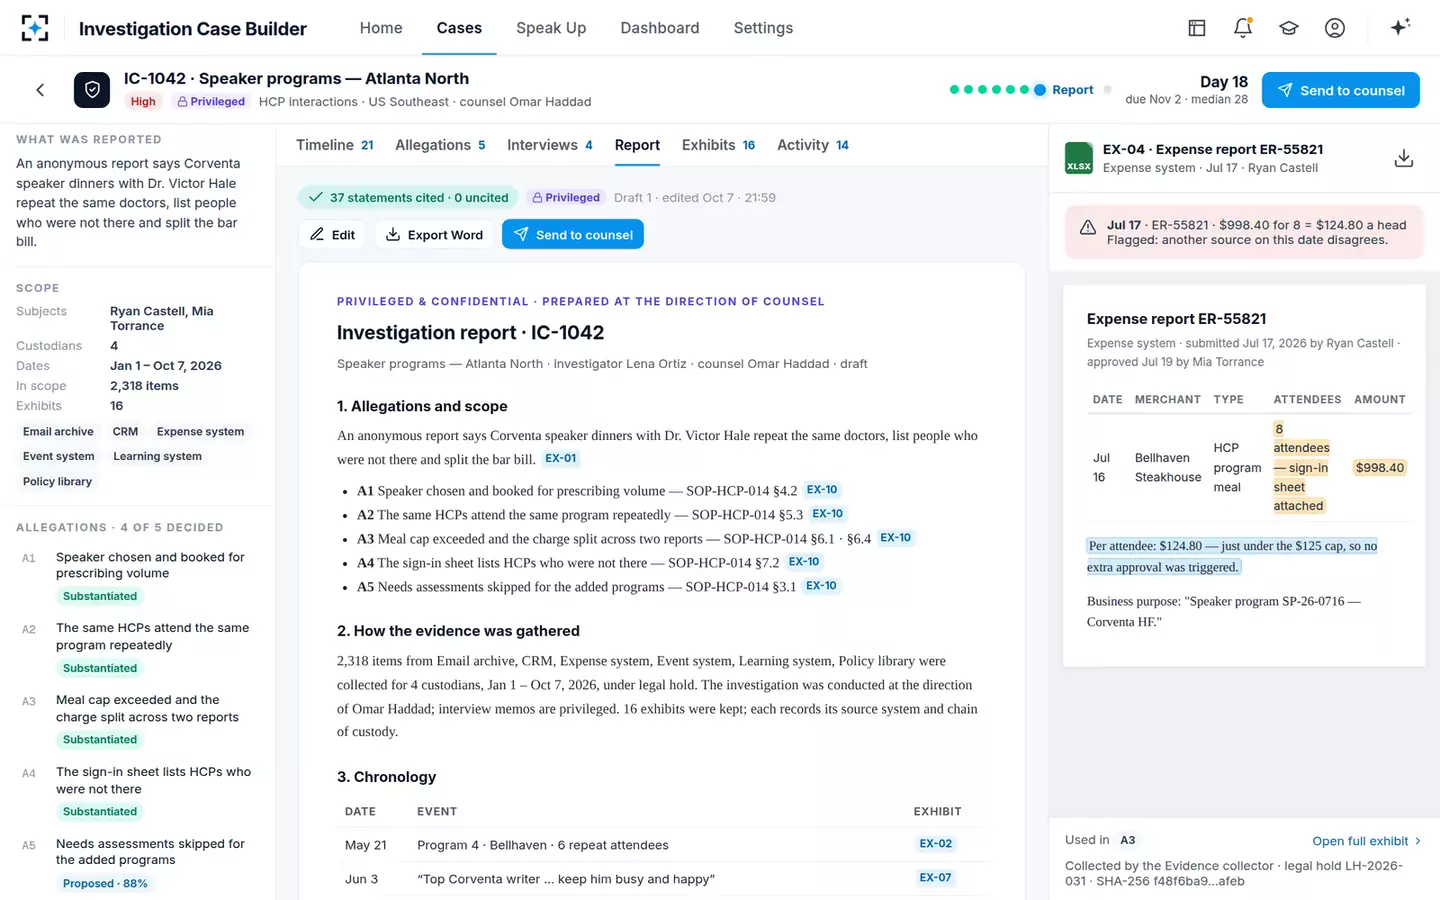This screenshot has height=900, width=1440.
Task: Go back using the left chevron
Action: pyautogui.click(x=40, y=90)
